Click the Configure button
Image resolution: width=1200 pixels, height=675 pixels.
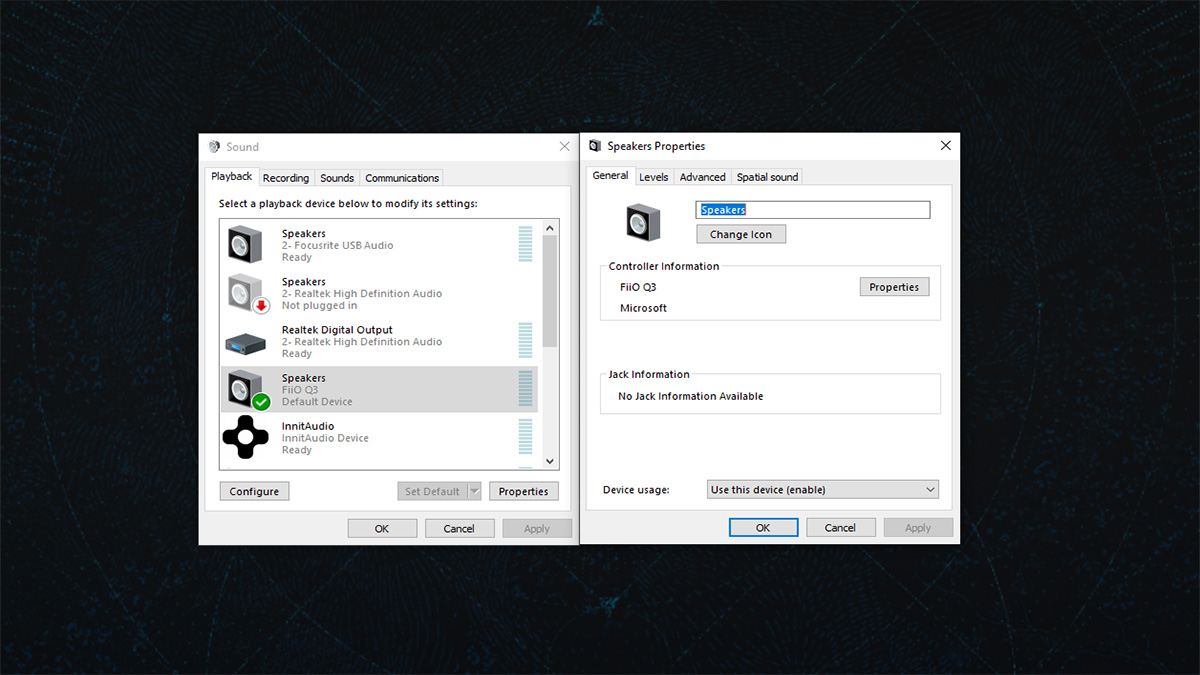pyautogui.click(x=254, y=491)
